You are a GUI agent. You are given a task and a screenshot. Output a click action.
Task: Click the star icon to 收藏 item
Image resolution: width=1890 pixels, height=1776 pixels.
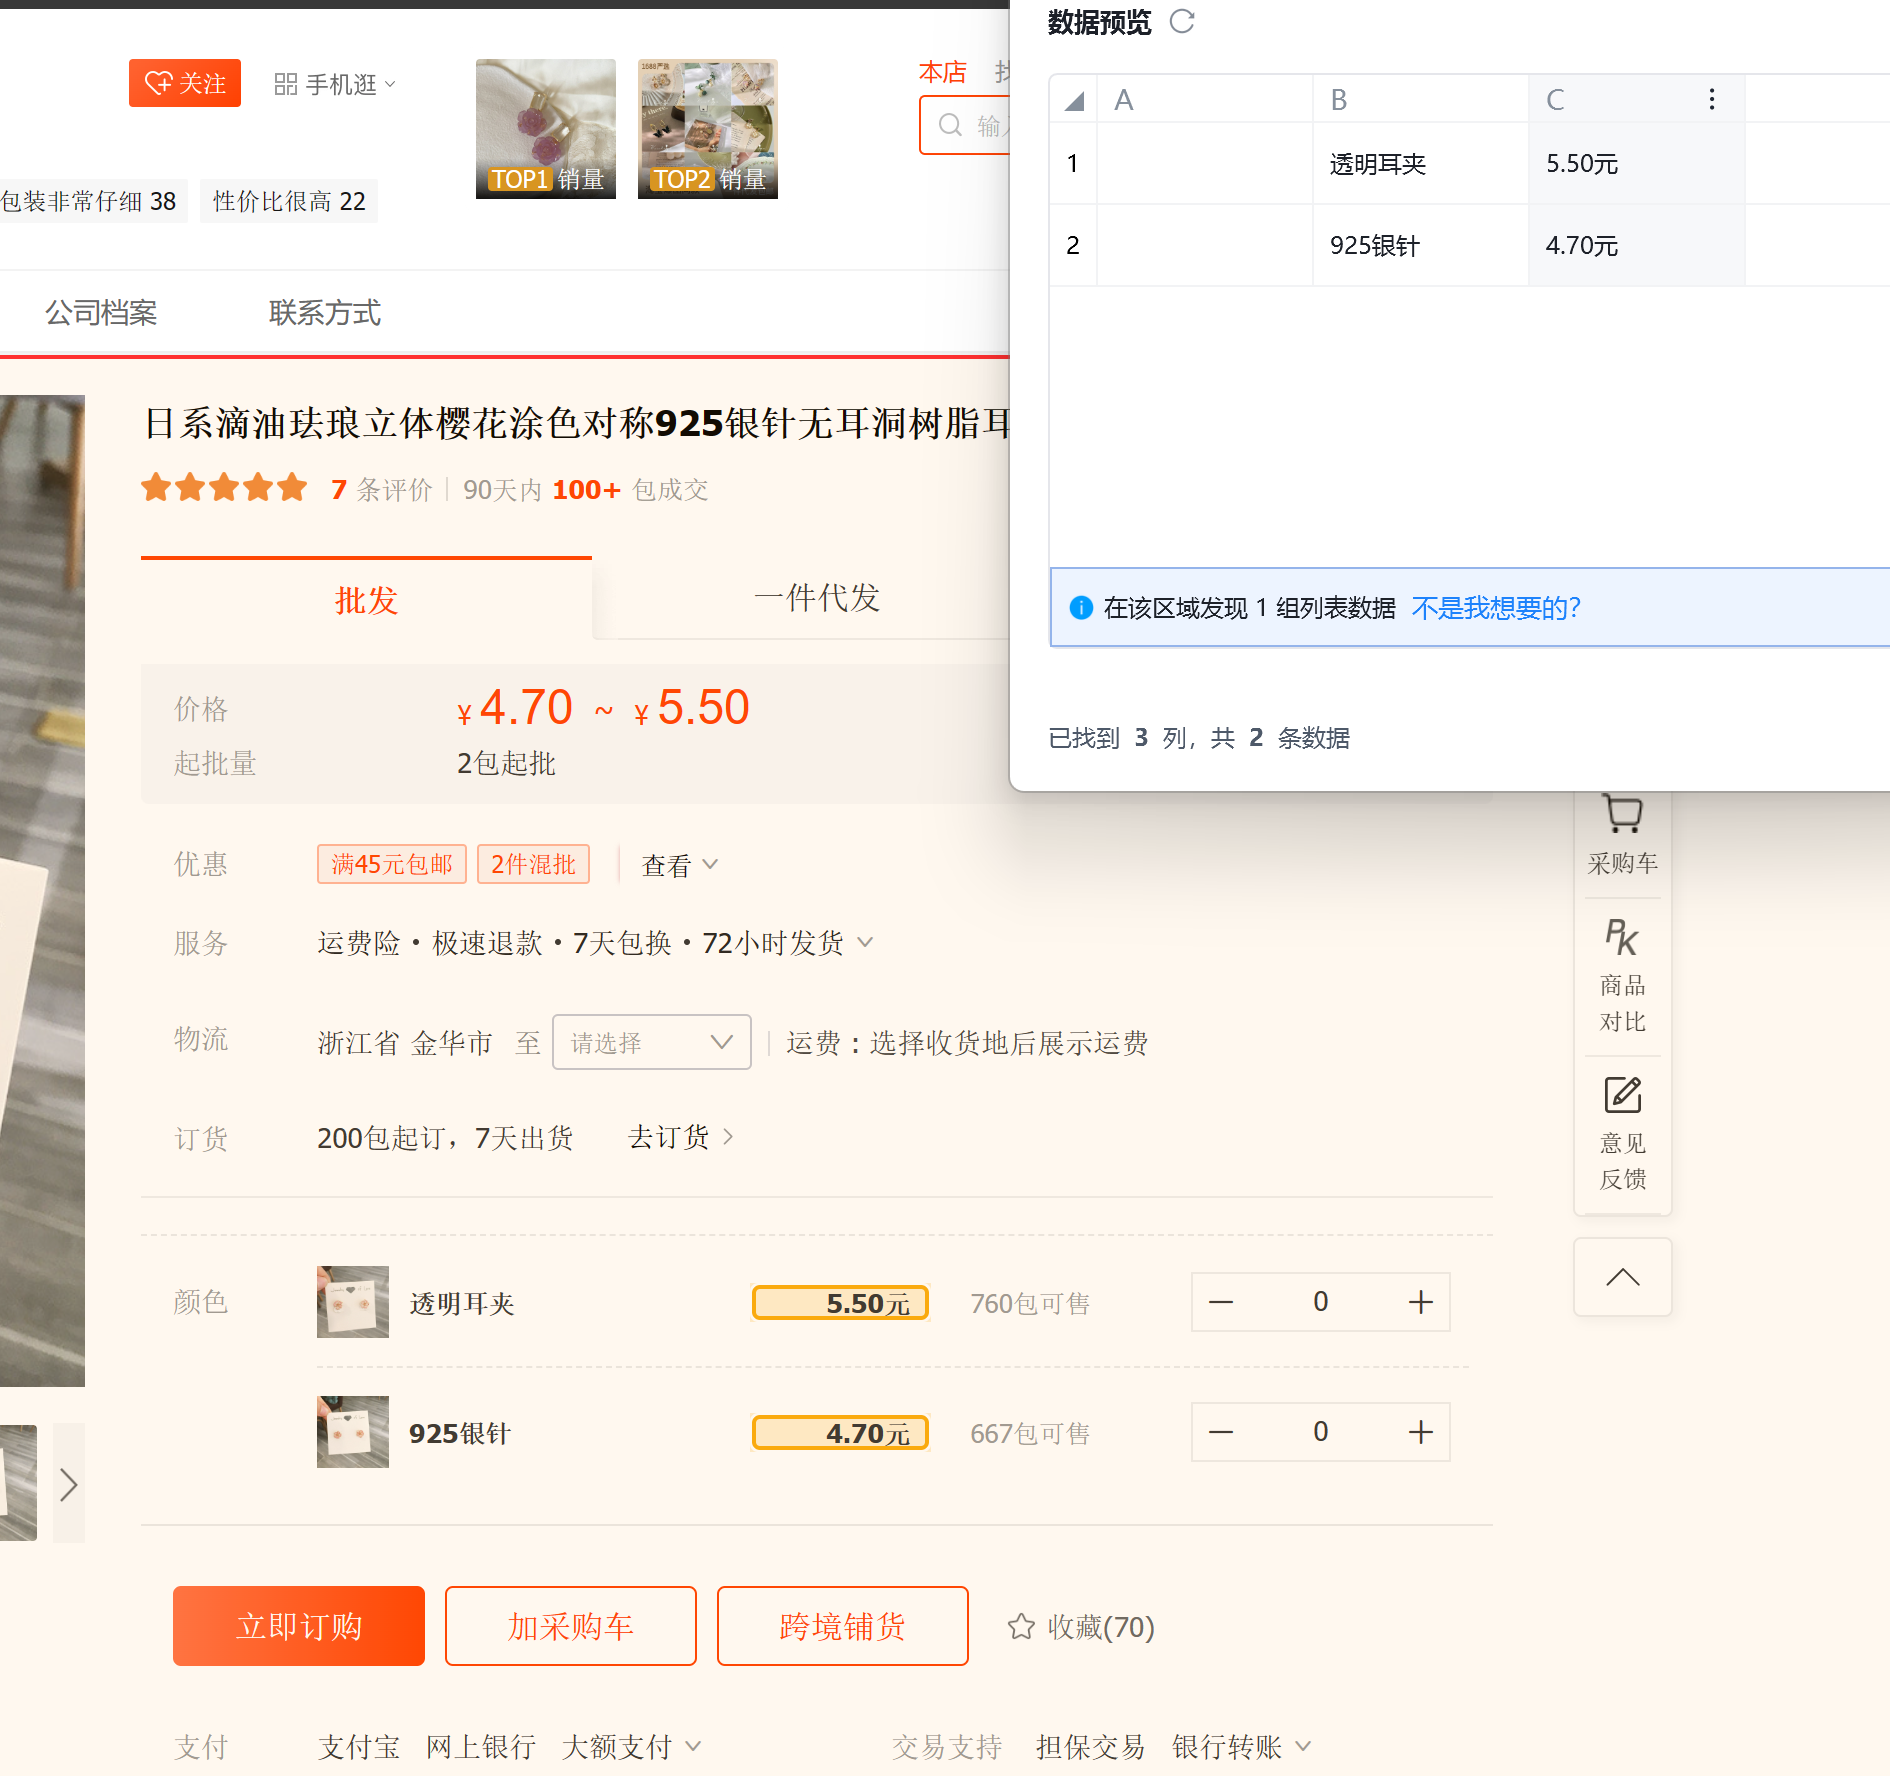point(1021,1627)
